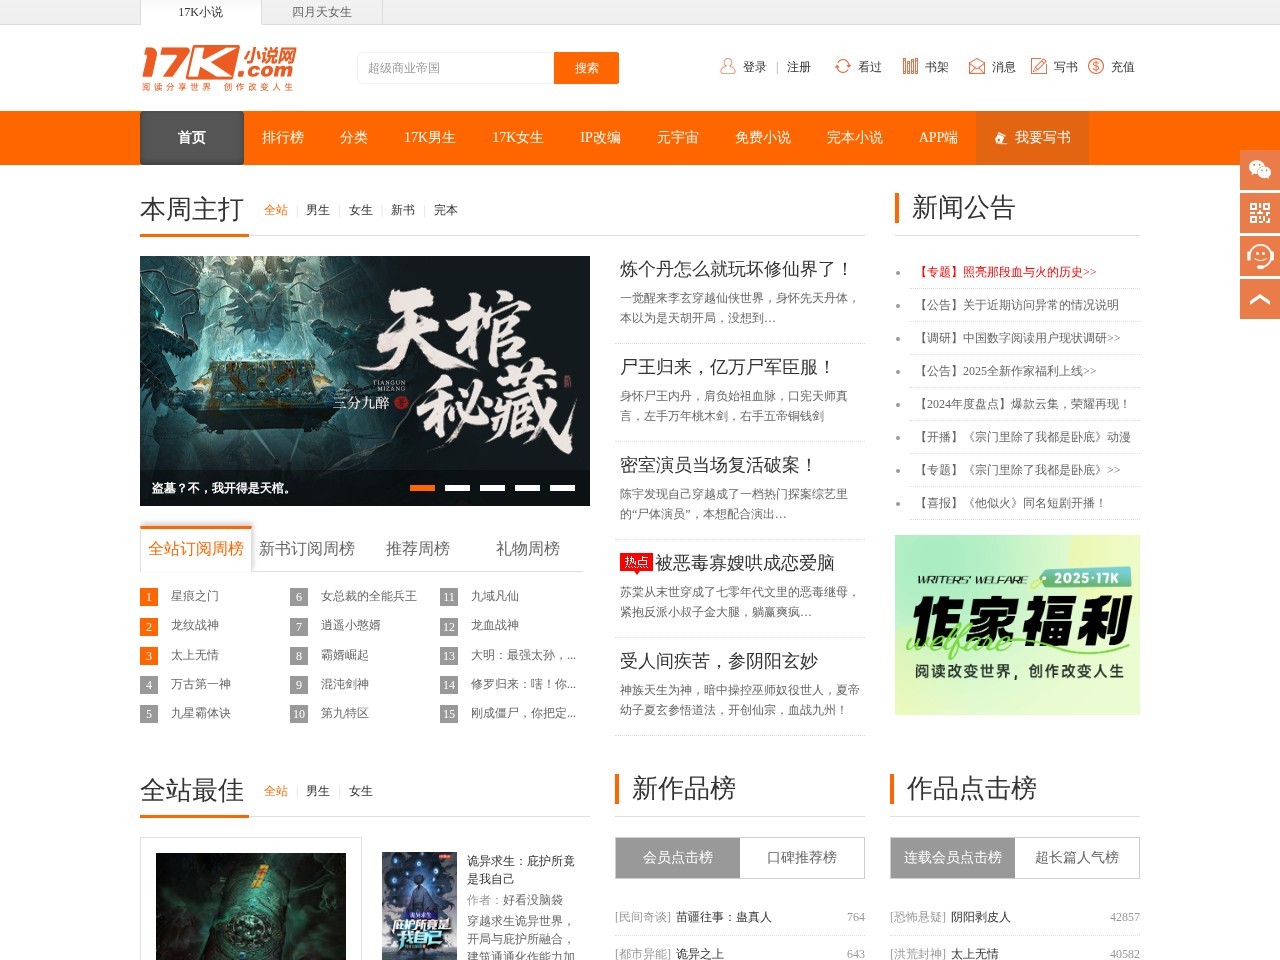Select 口碑推荐榜 tab
Image resolution: width=1280 pixels, height=960 pixels.
(801, 858)
